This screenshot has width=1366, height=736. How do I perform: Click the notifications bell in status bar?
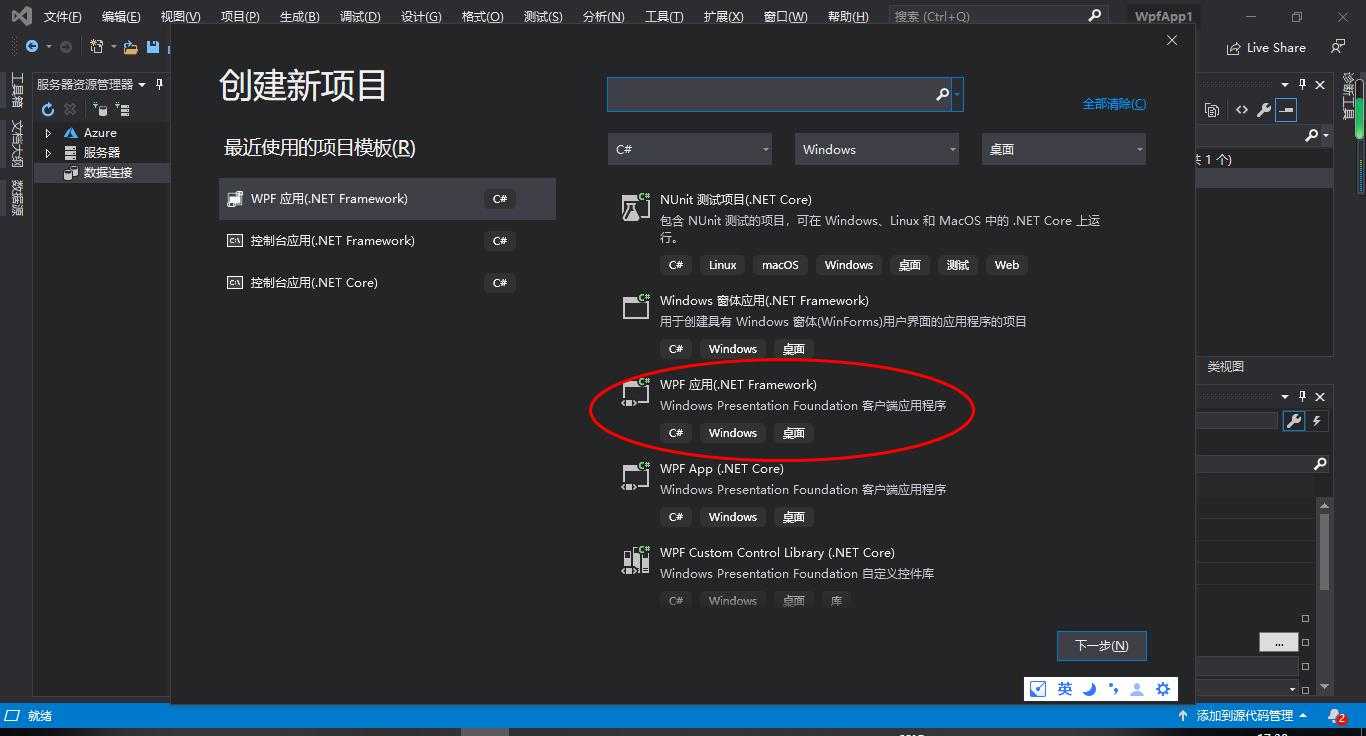[1336, 716]
